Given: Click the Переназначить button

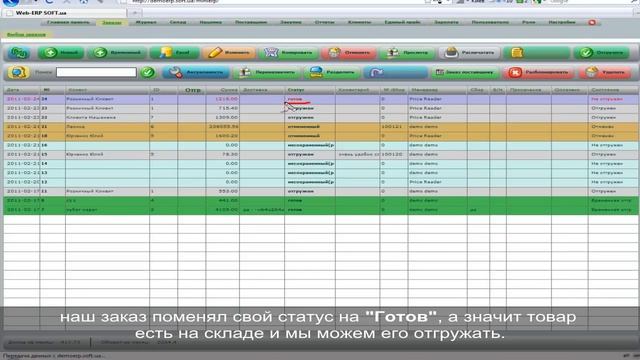Looking at the screenshot, I should point(267,73).
